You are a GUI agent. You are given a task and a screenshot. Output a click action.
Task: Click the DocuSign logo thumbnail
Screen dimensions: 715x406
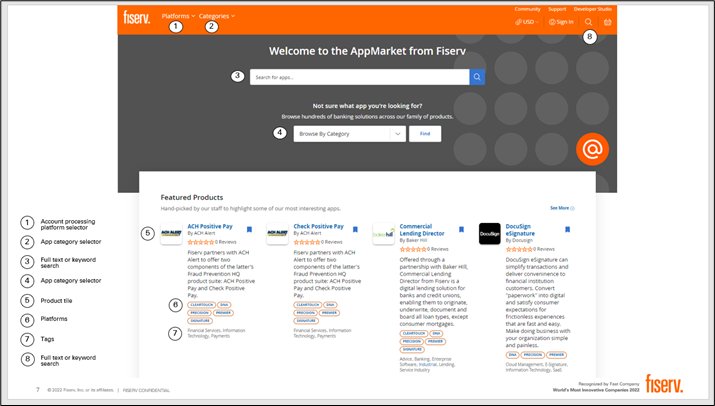[x=490, y=234]
